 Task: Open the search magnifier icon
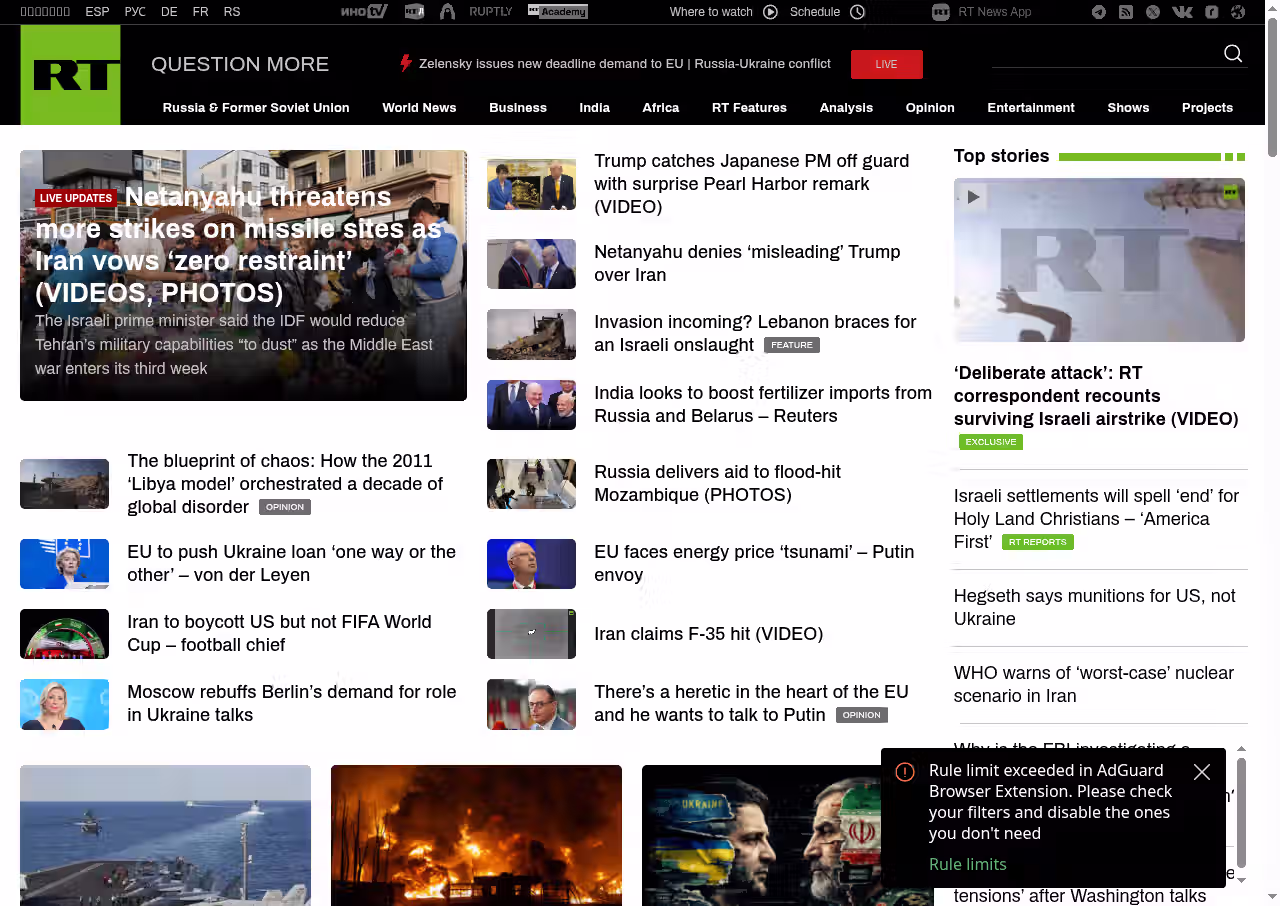(1233, 54)
